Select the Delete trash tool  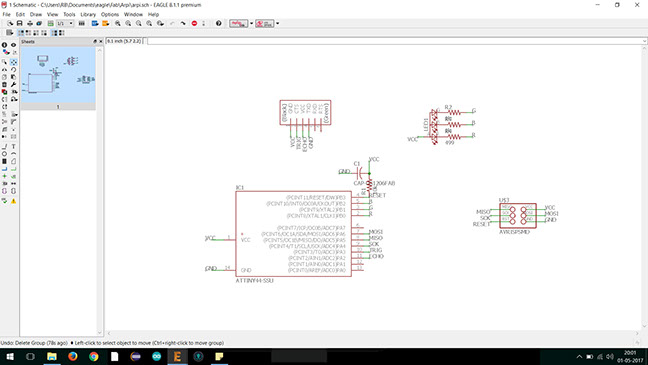(5, 84)
